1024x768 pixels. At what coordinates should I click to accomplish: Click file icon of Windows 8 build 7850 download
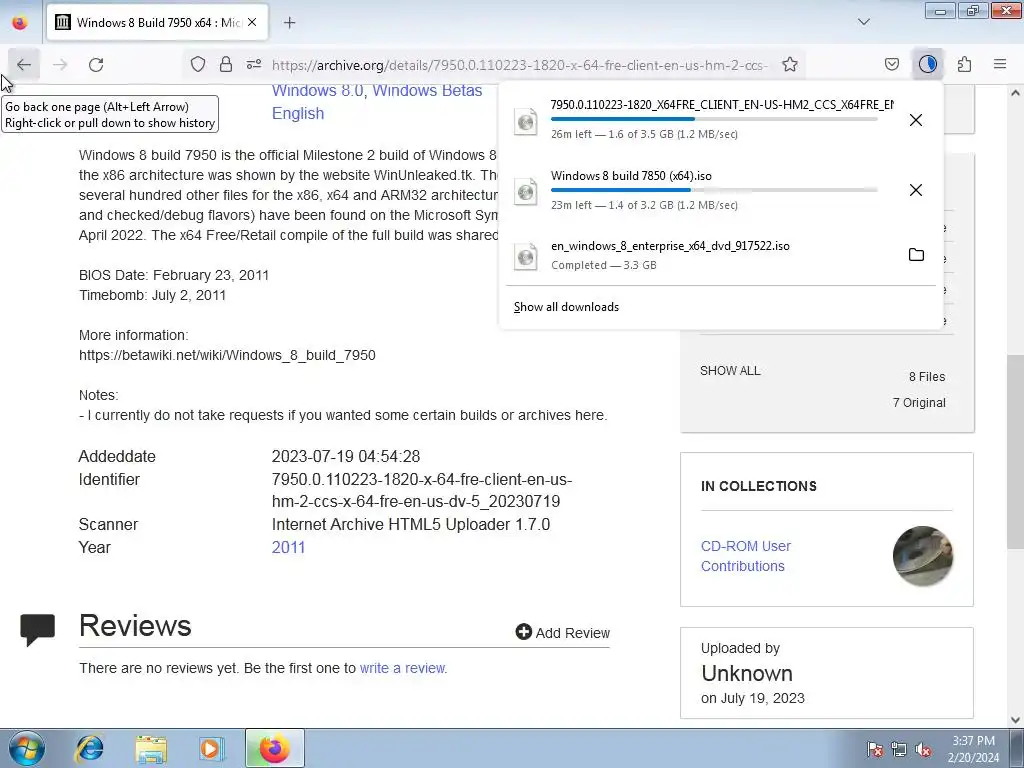tap(526, 191)
